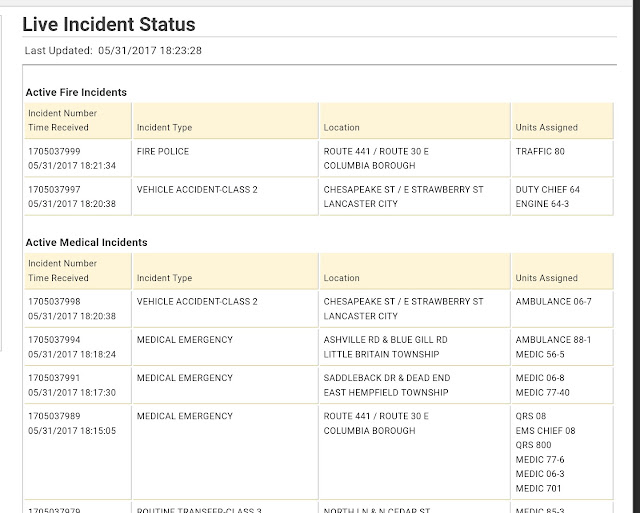Select the Ashville Rd & Blue Gill Rd location
640x513 pixels.
coord(386,339)
